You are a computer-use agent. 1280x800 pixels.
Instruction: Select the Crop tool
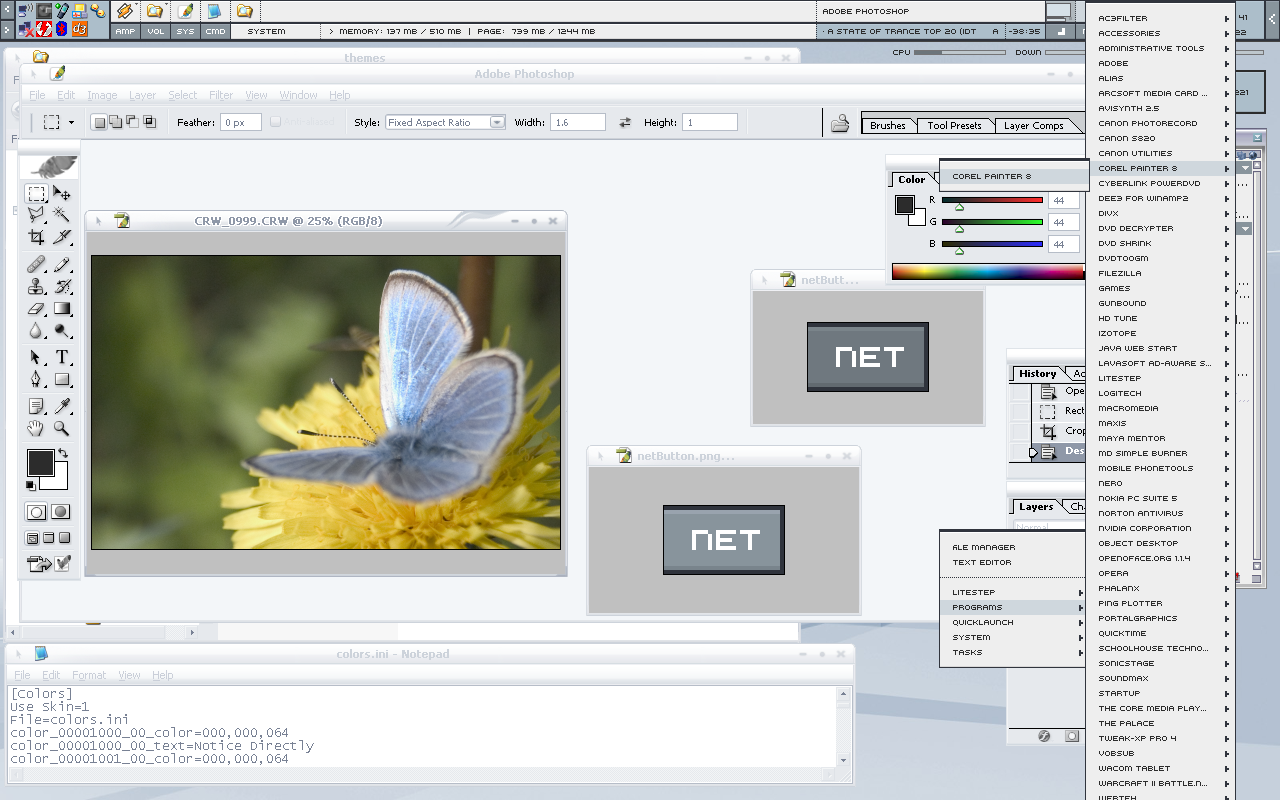coord(36,237)
